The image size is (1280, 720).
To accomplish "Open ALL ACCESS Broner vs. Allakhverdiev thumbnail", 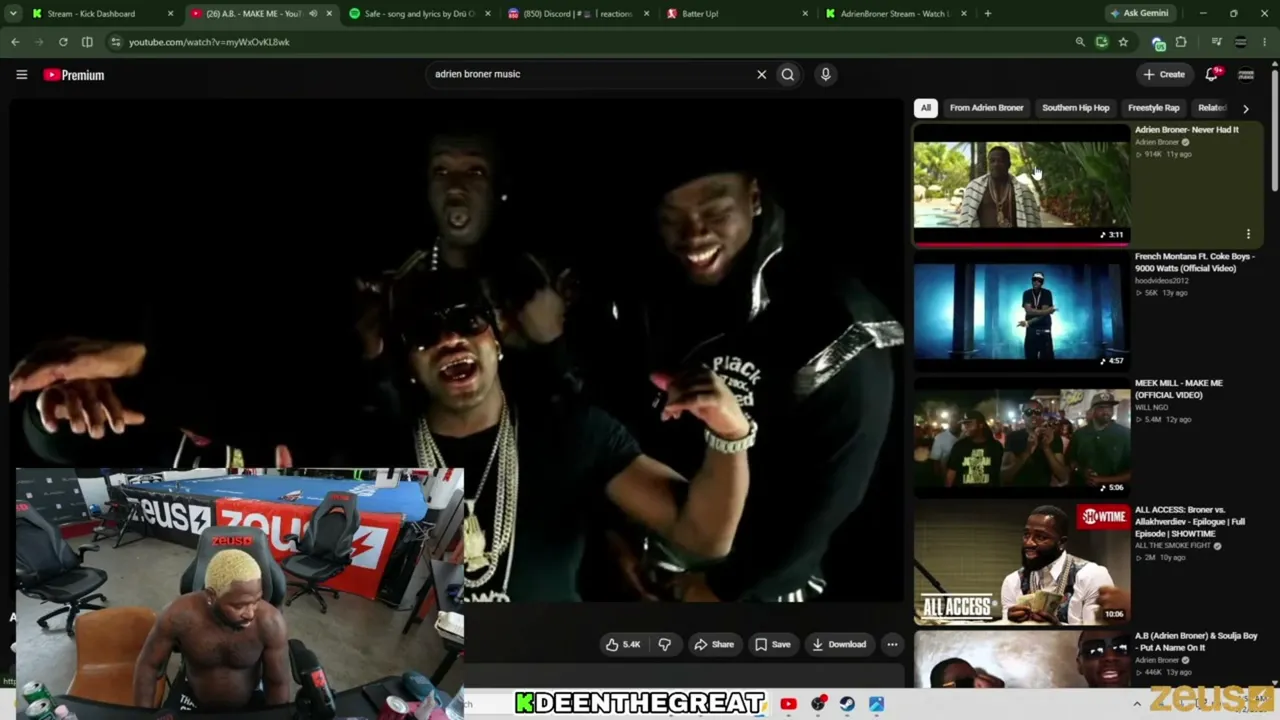I will coord(1021,563).
